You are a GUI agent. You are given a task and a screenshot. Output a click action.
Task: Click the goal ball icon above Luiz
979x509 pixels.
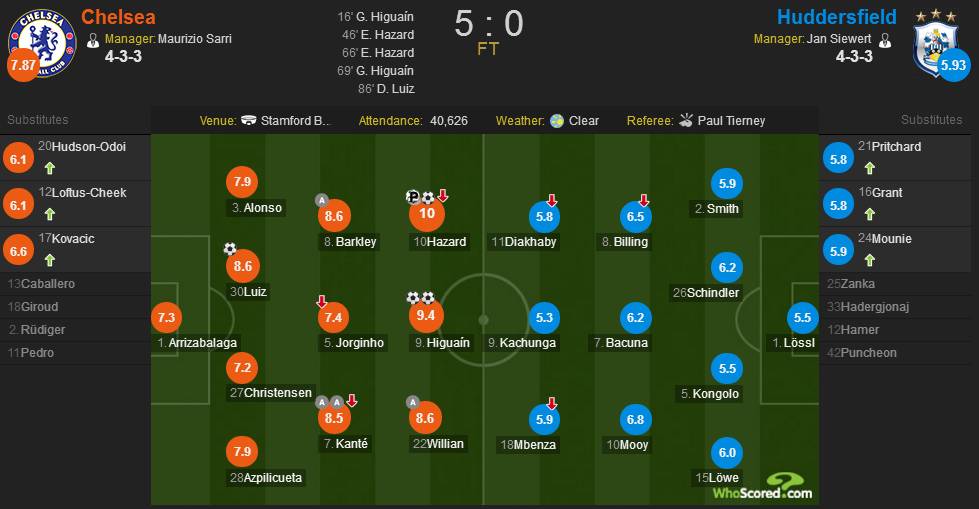click(230, 249)
